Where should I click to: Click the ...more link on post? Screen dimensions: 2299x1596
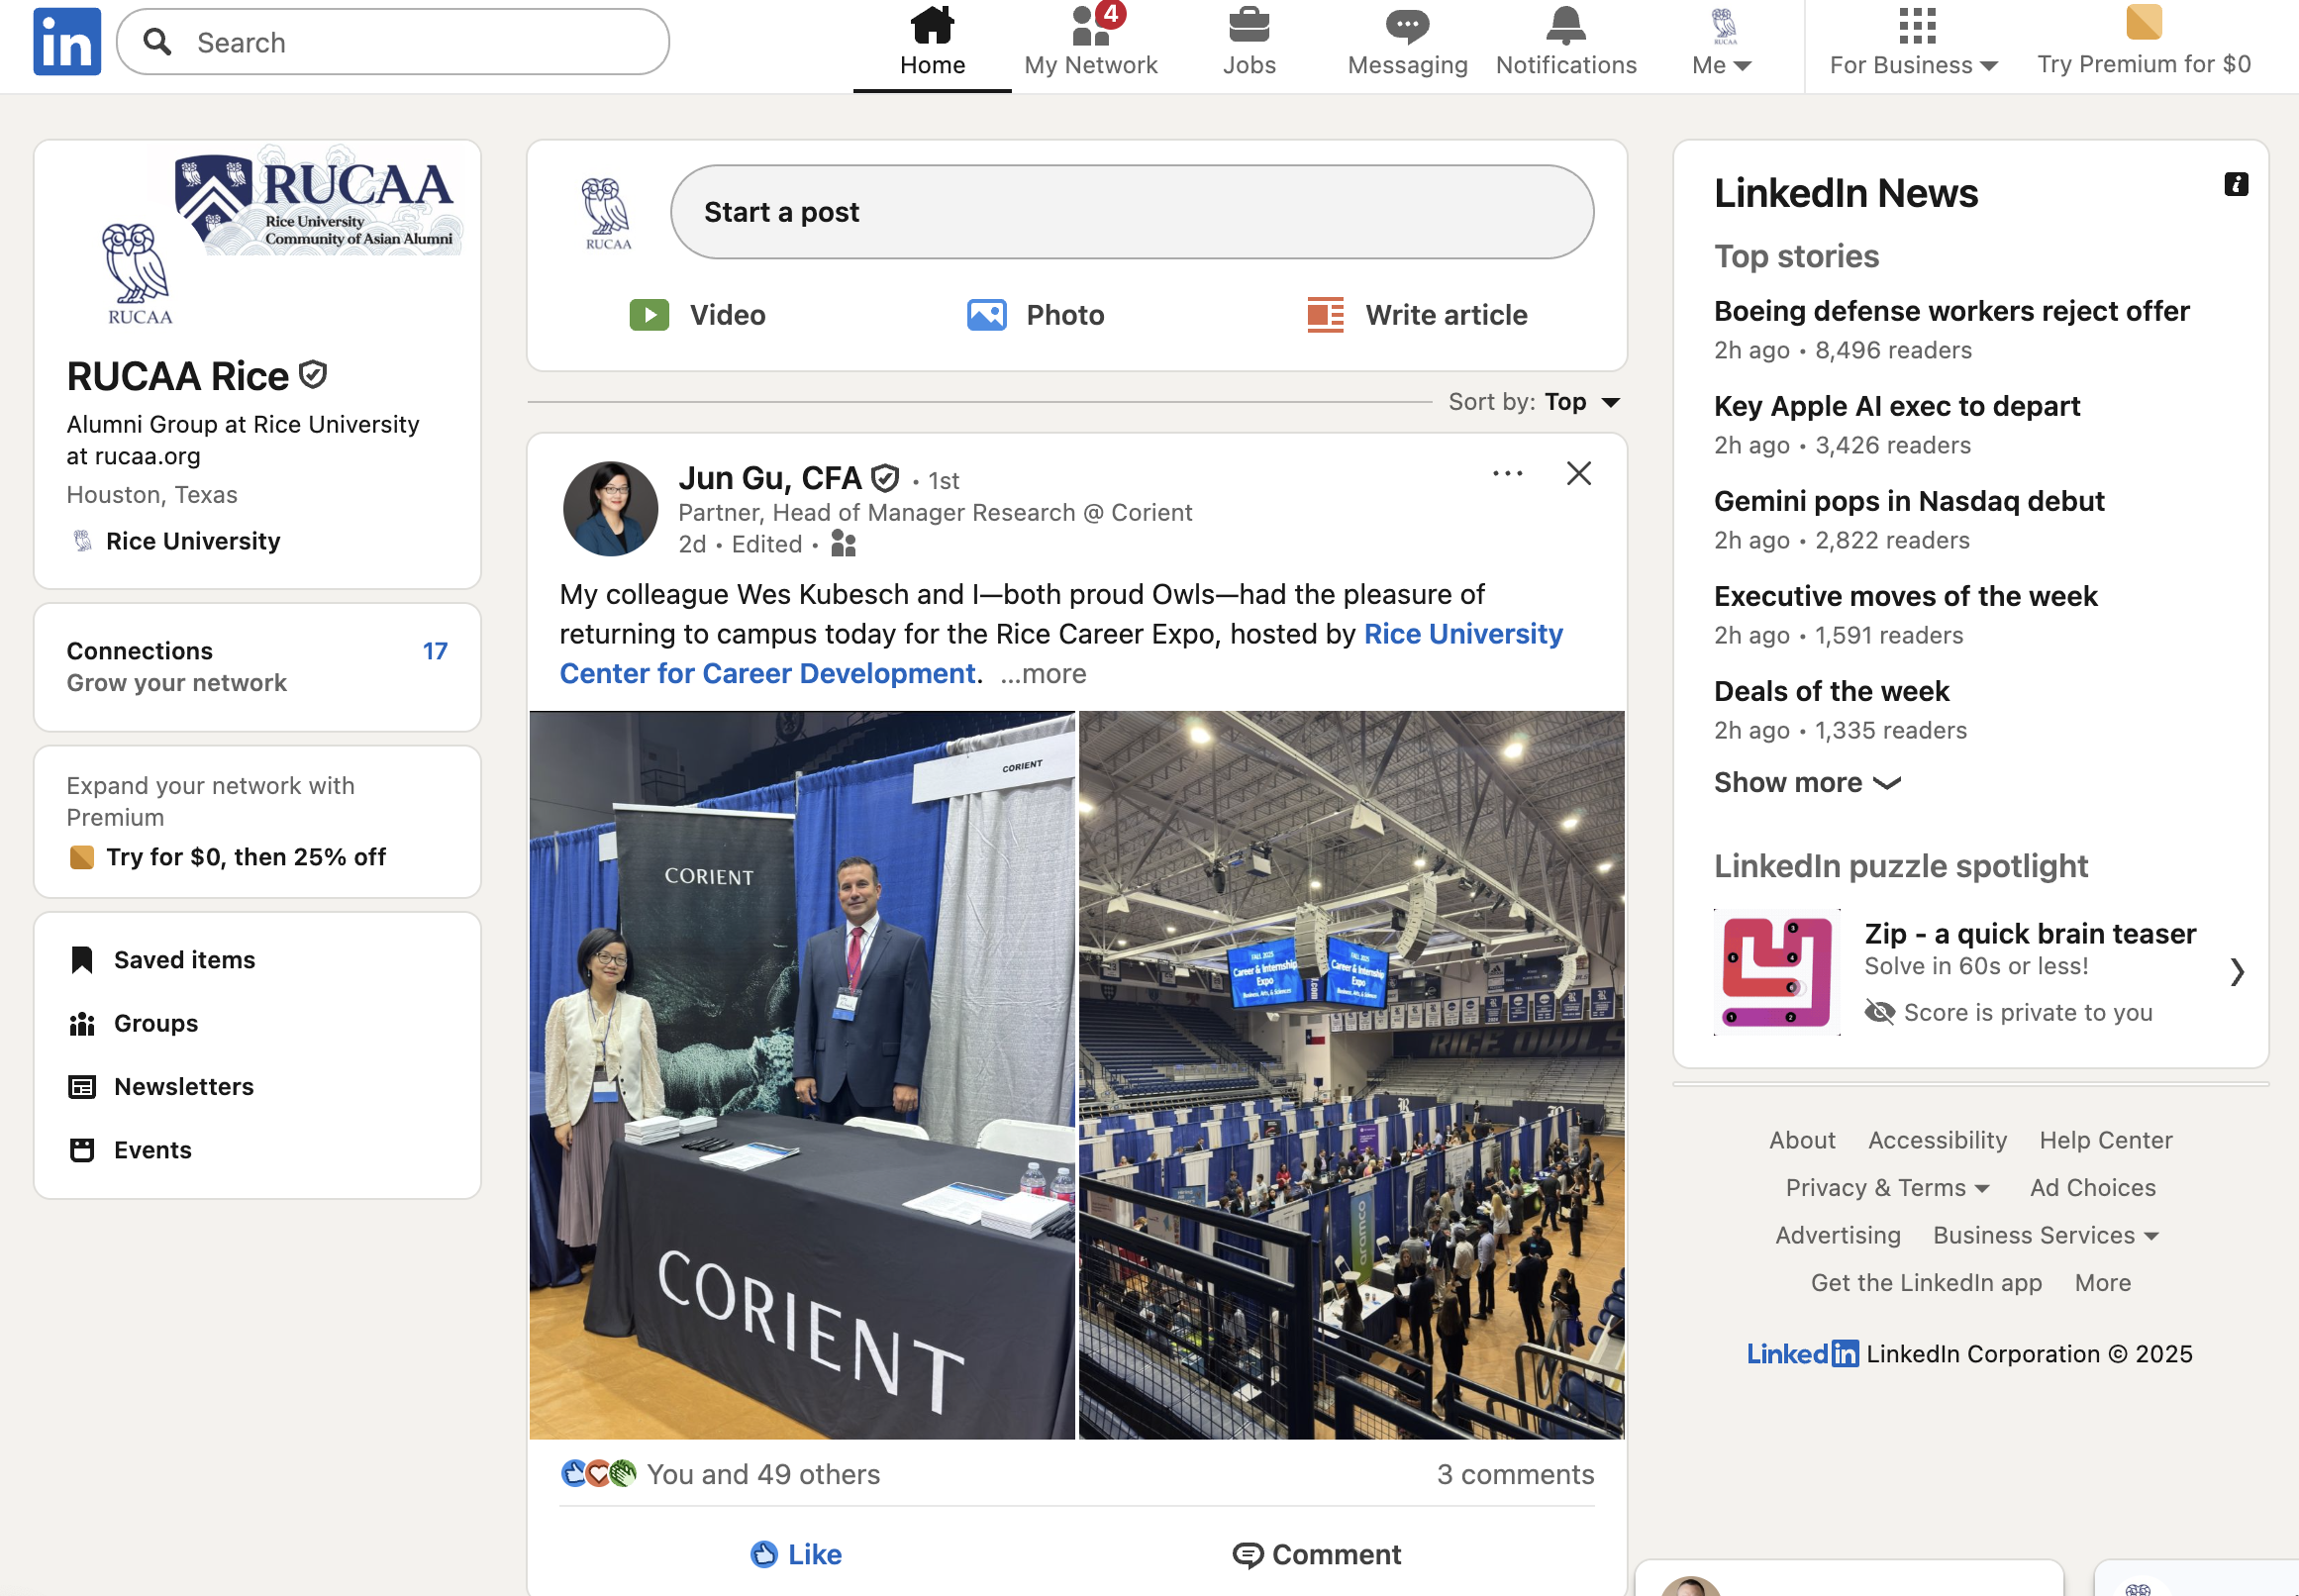[1043, 674]
